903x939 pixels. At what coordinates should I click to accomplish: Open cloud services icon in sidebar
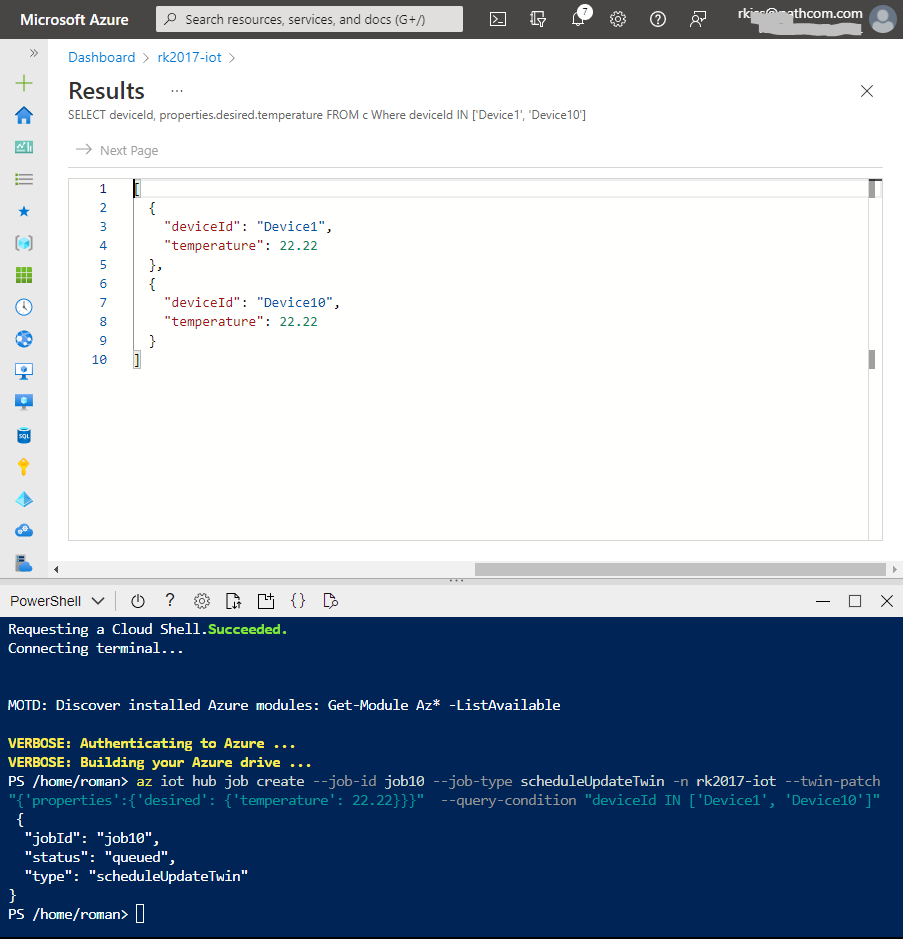click(24, 531)
